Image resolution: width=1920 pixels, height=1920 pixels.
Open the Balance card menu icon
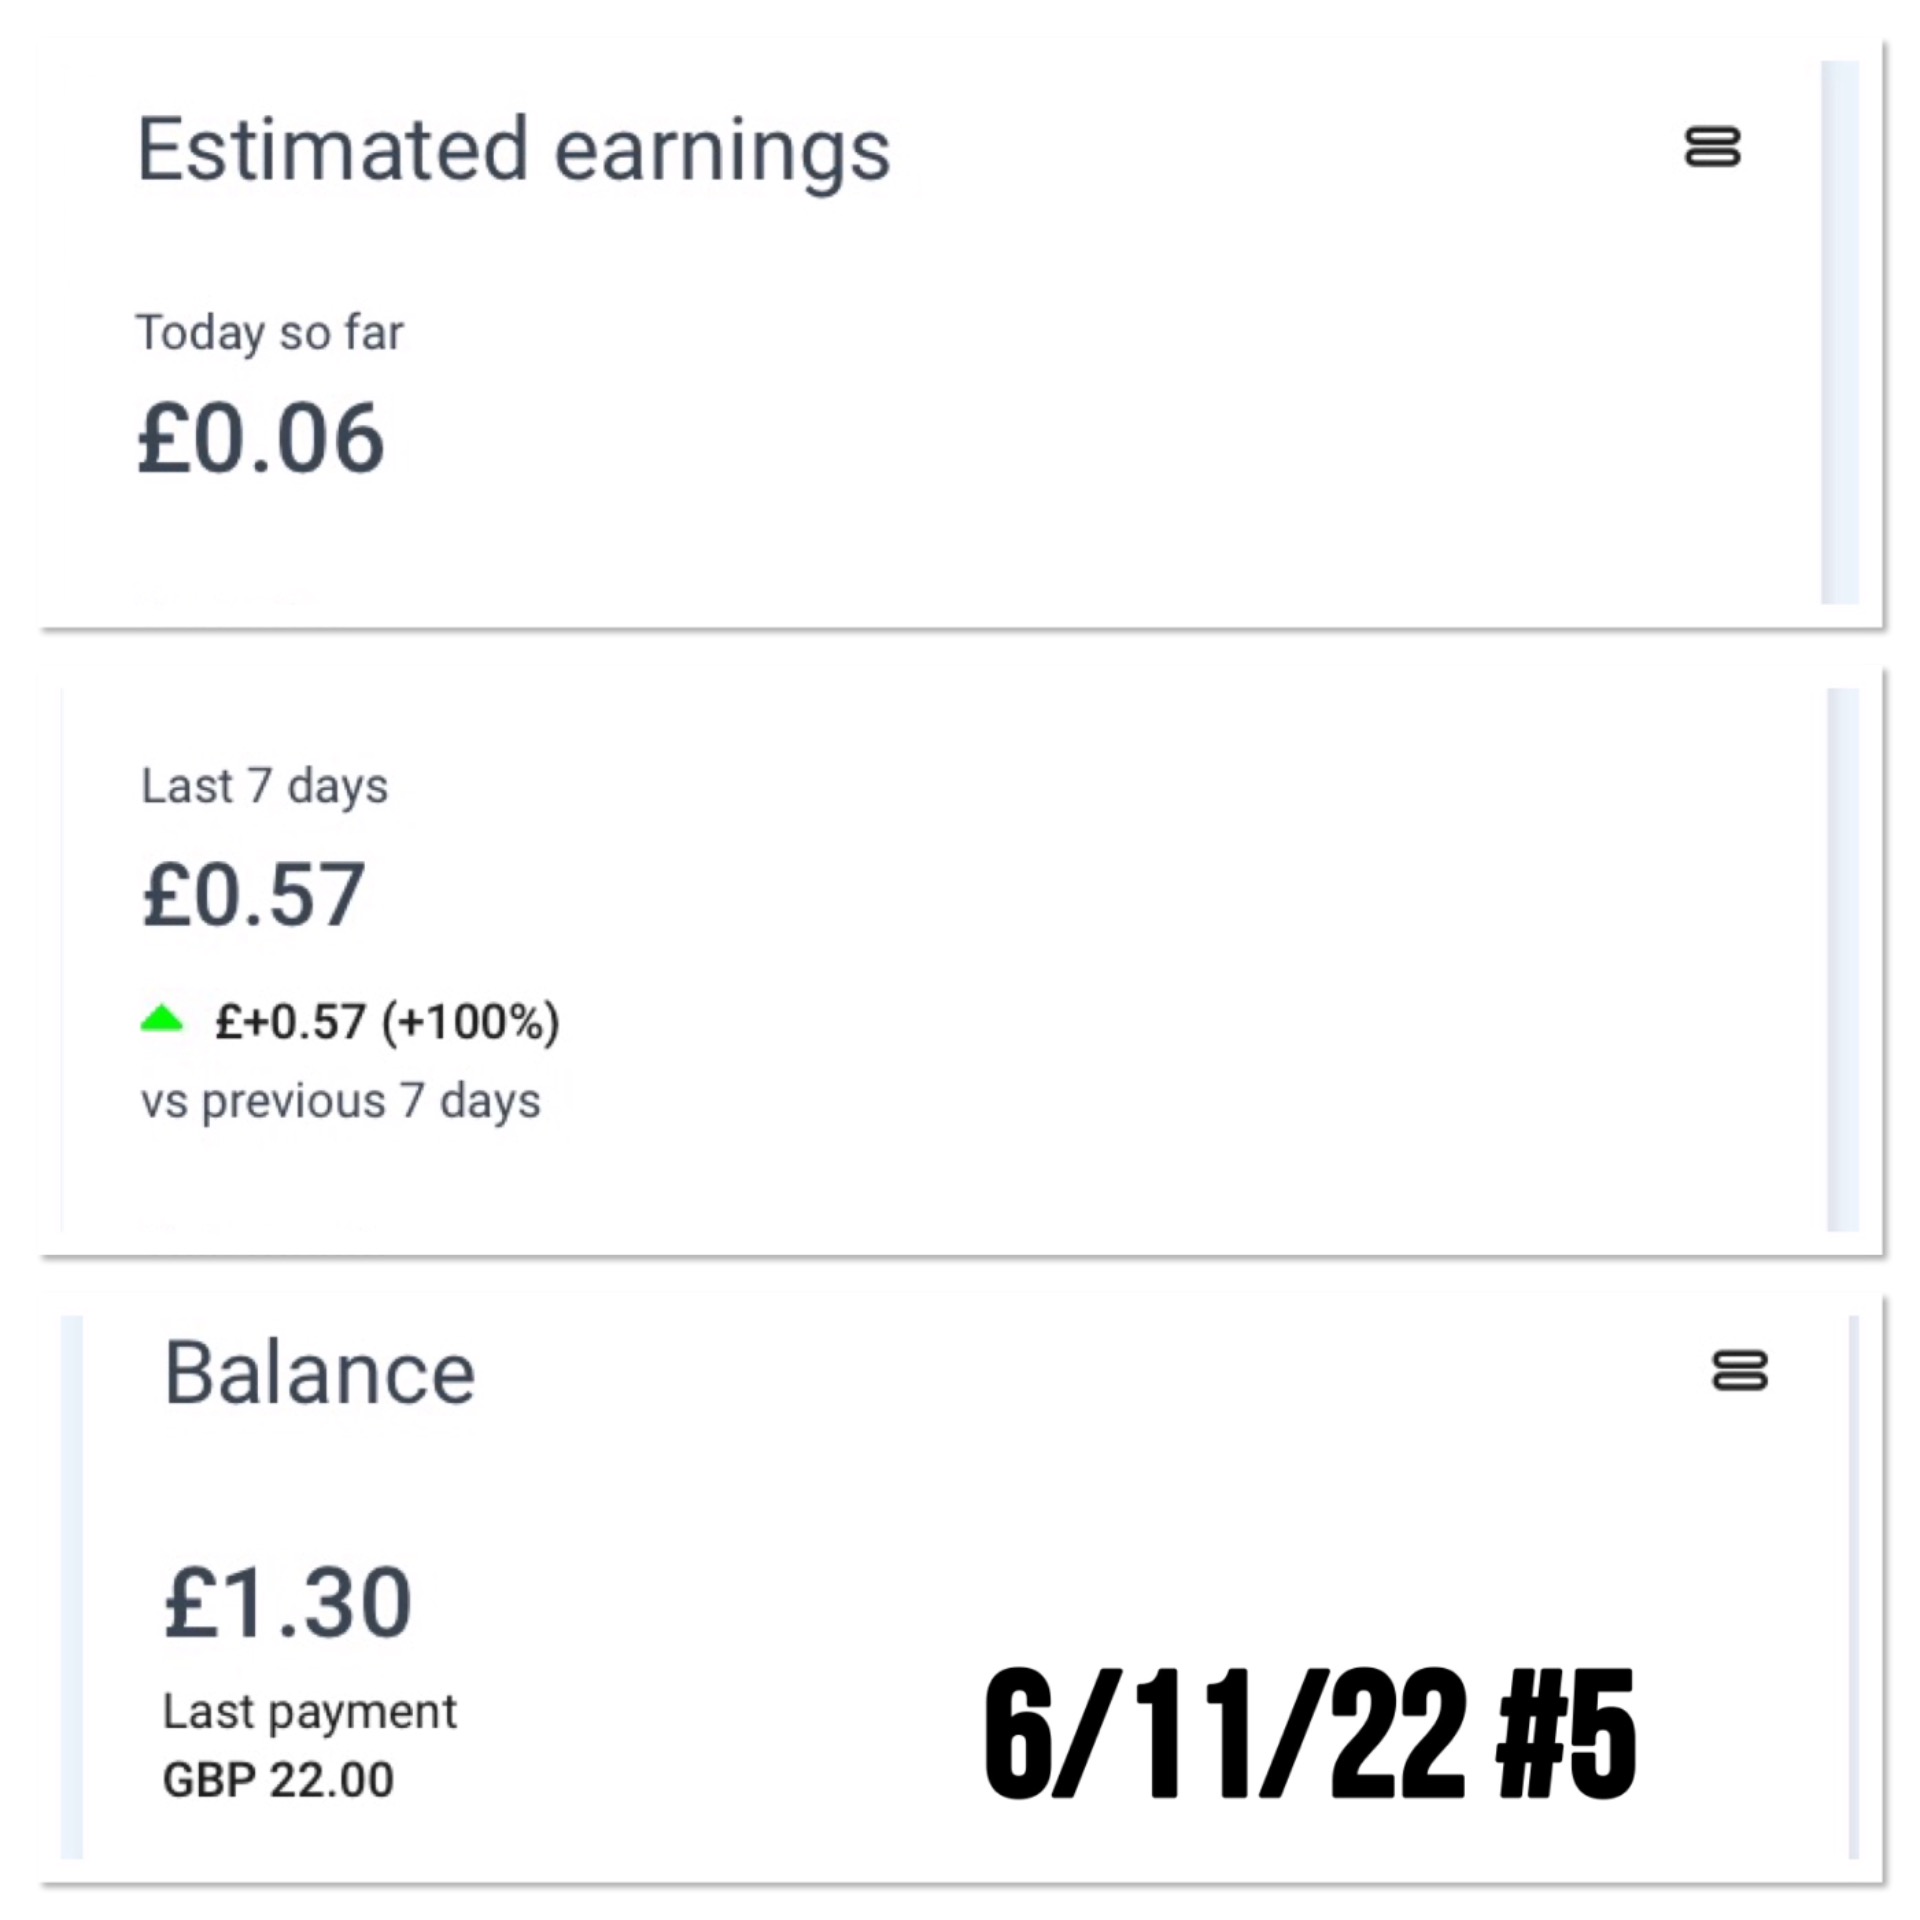pyautogui.click(x=1739, y=1370)
